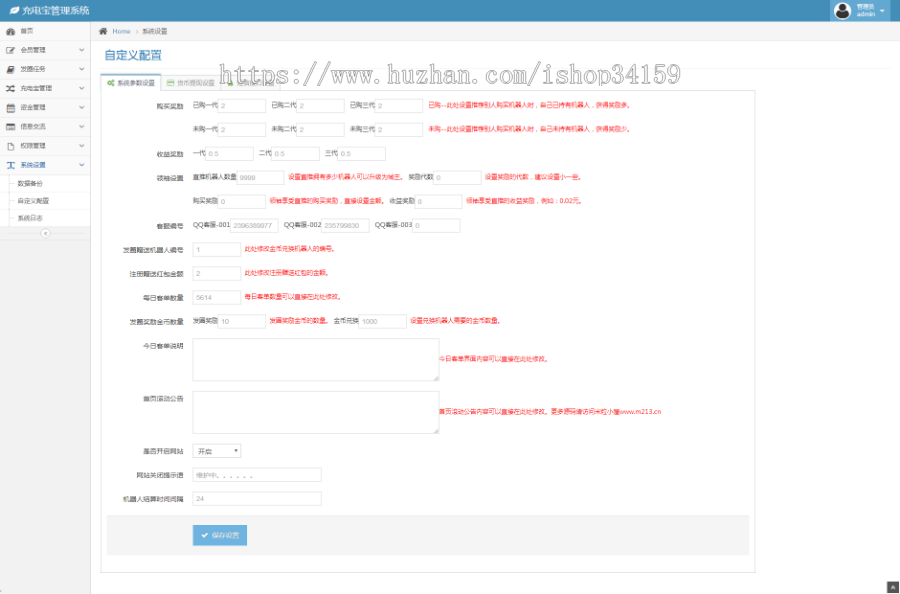This screenshot has height=594, width=900.
Task: Expand the 资金管理 menu chevron
Action: [x=82, y=107]
